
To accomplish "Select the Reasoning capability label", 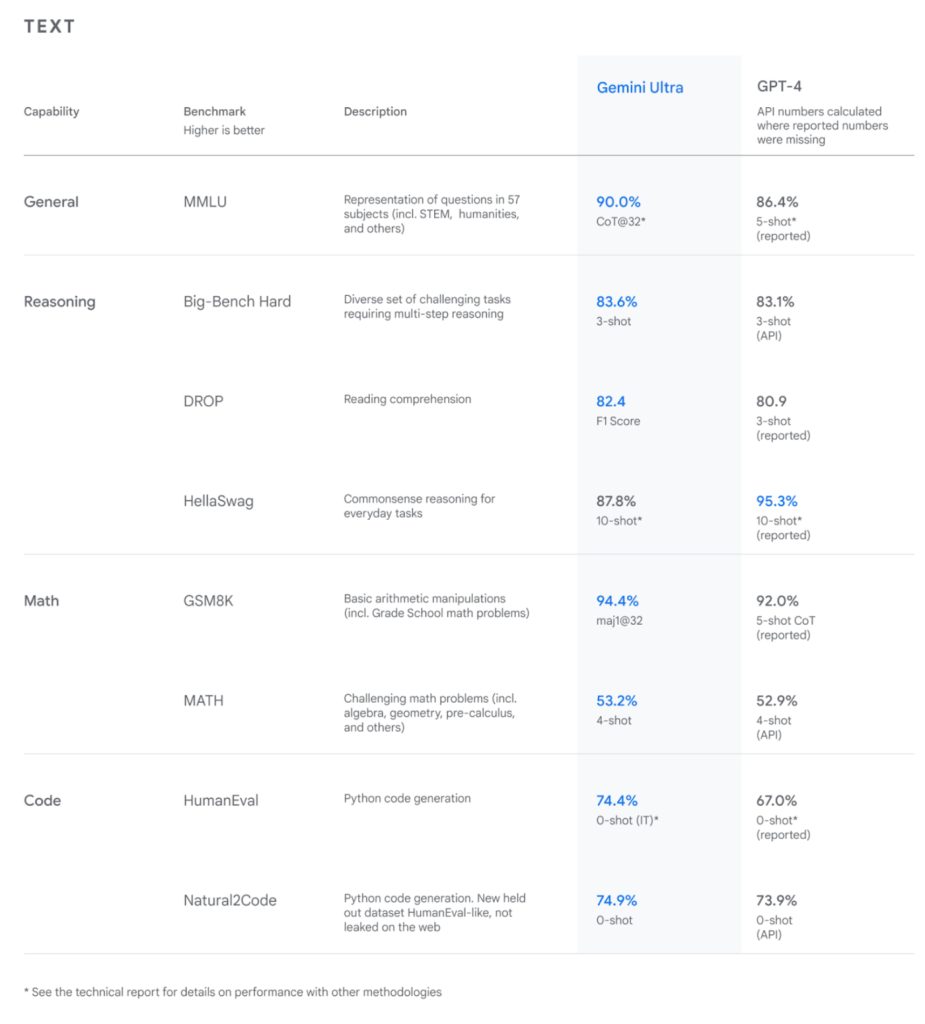I will 59,302.
